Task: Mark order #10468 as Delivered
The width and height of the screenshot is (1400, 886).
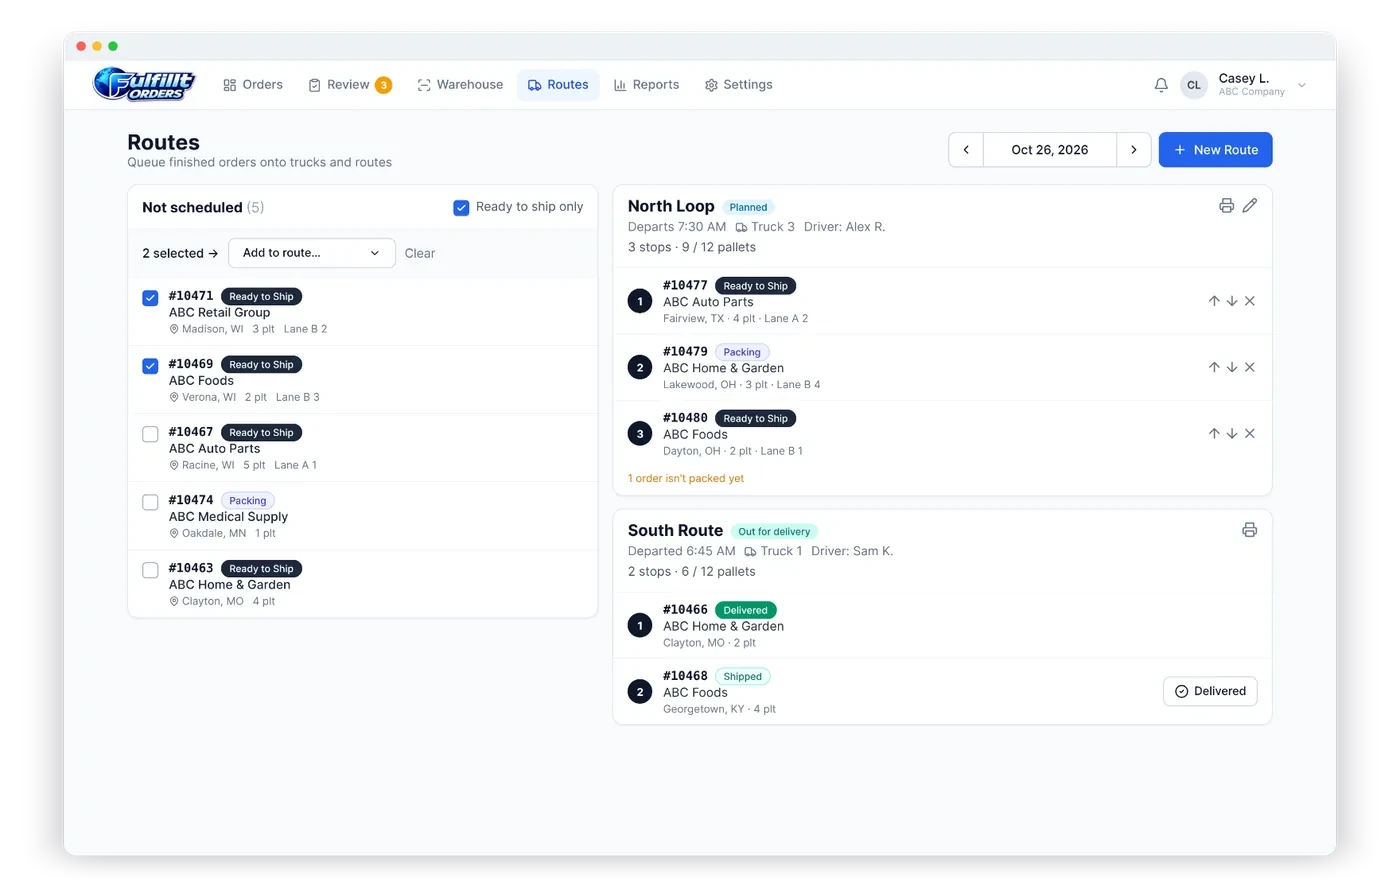Action: 1210,691
